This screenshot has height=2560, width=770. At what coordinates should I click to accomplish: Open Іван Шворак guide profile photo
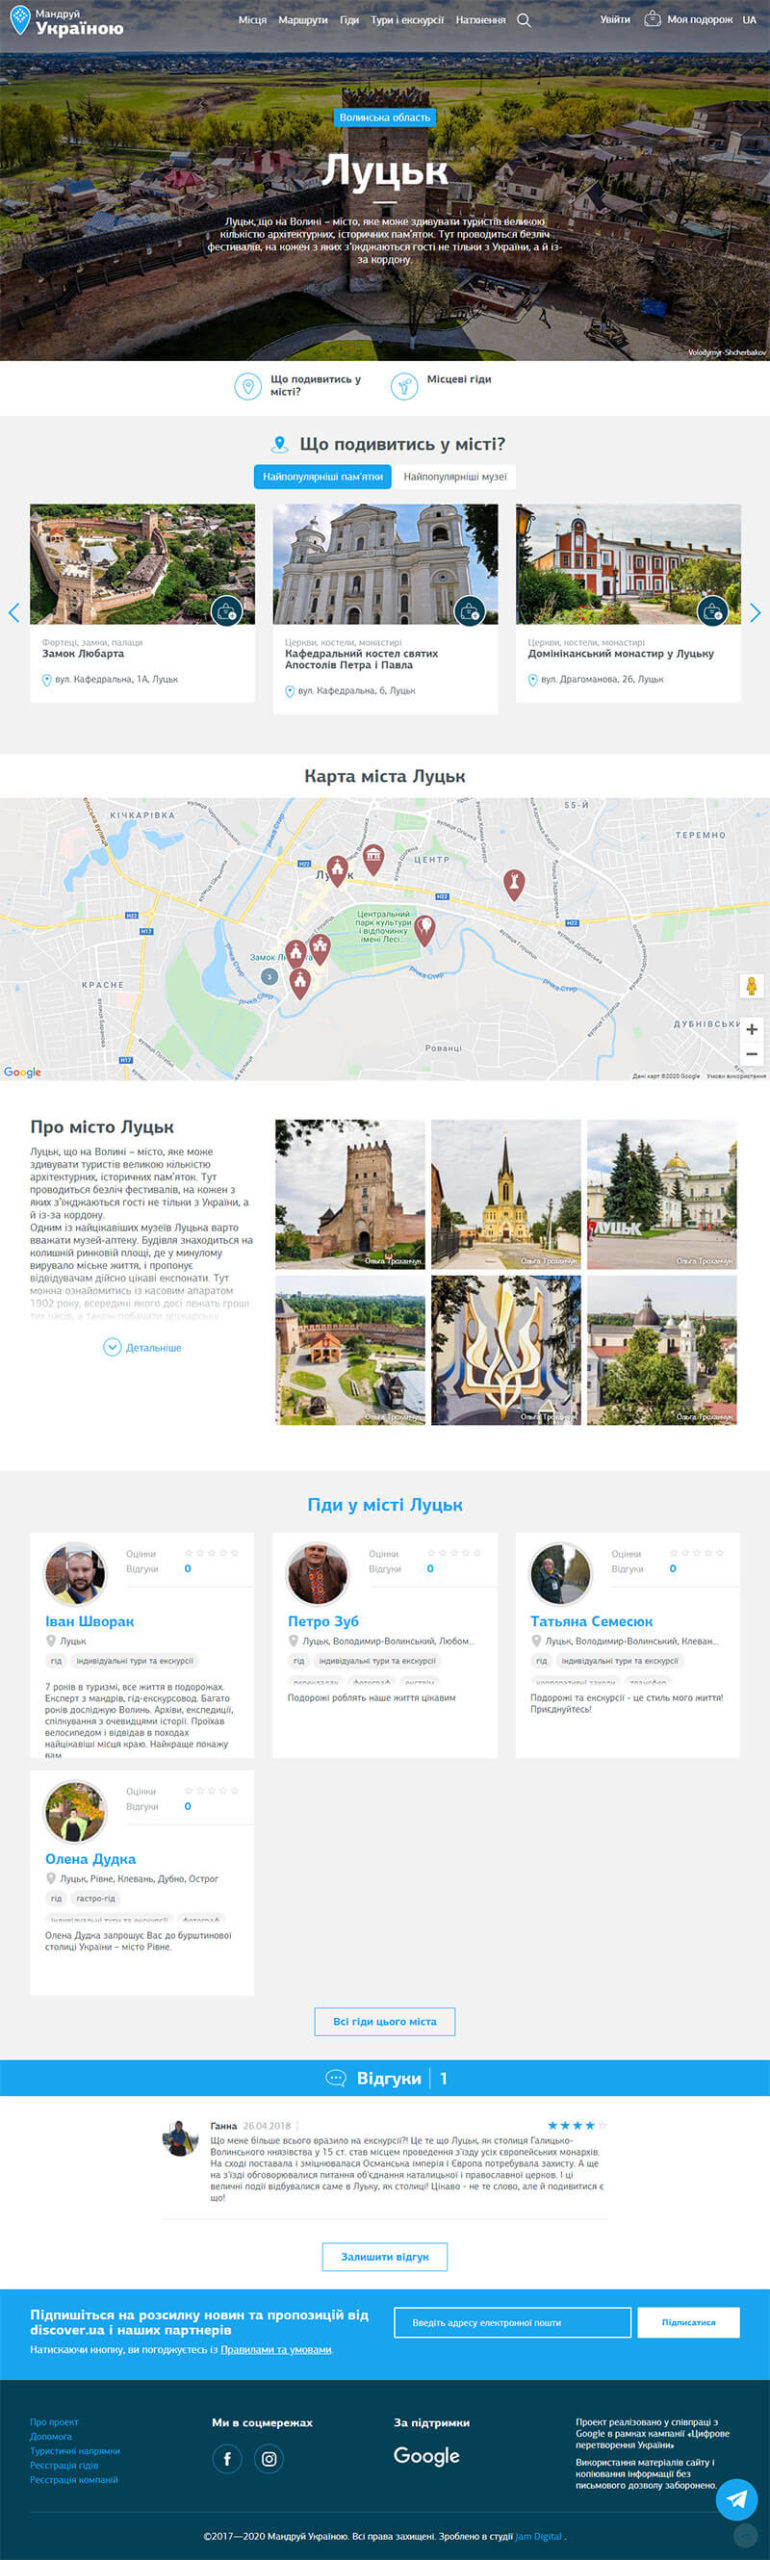click(75, 1573)
